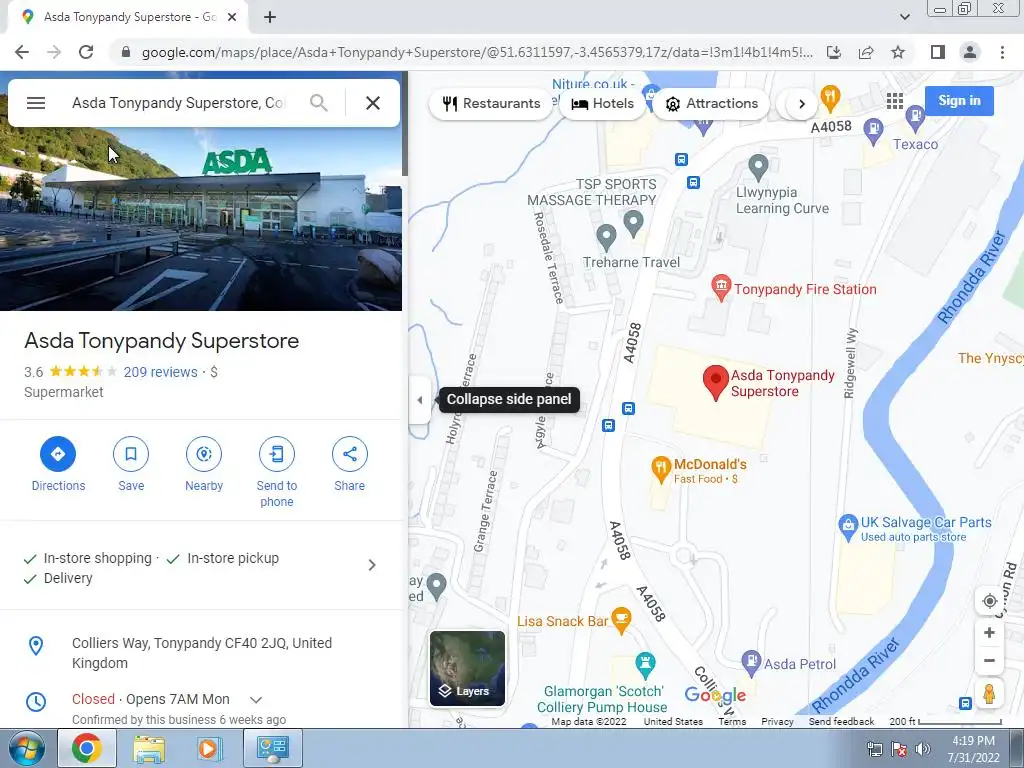Click the Asda Tonypandy Superstore map pin
Screen dimensions: 1024x768
click(x=716, y=383)
